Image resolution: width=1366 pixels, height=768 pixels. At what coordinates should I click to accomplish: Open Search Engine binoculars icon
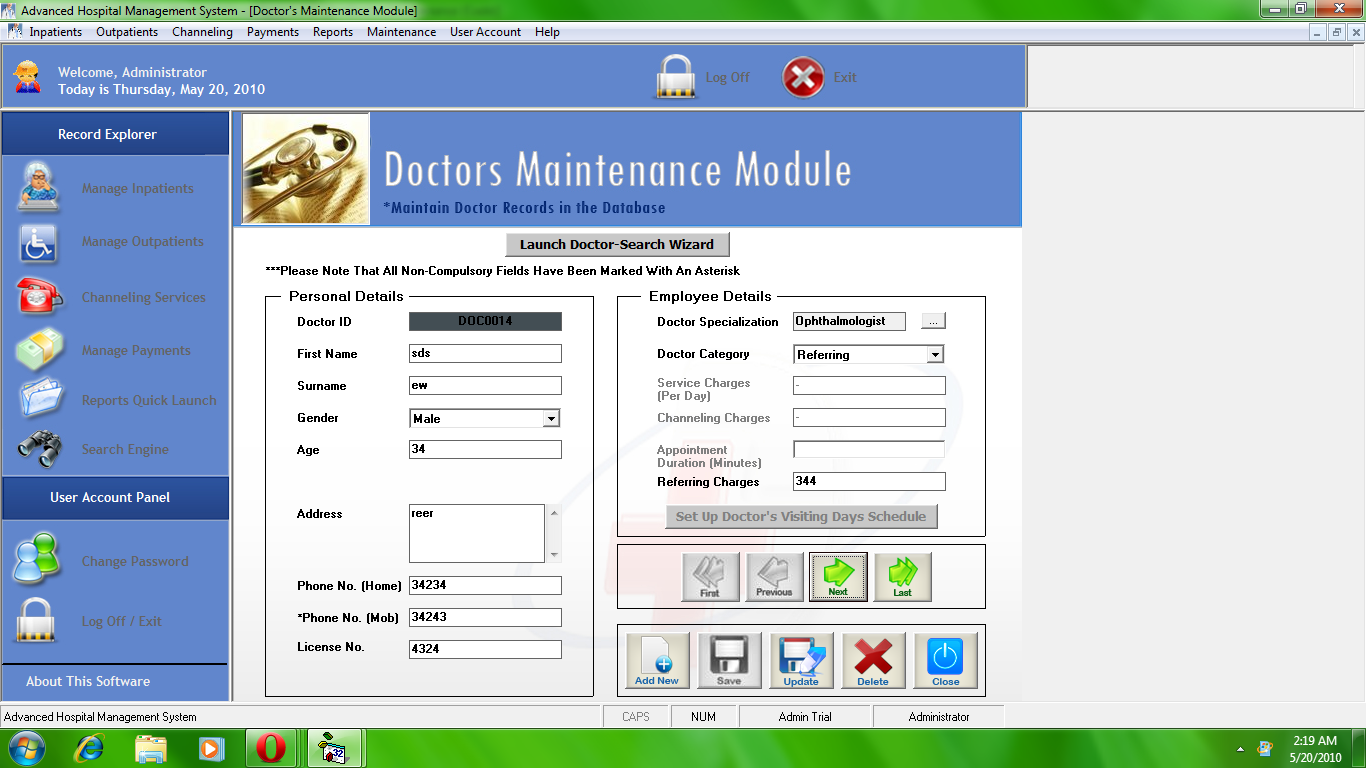click(40, 450)
